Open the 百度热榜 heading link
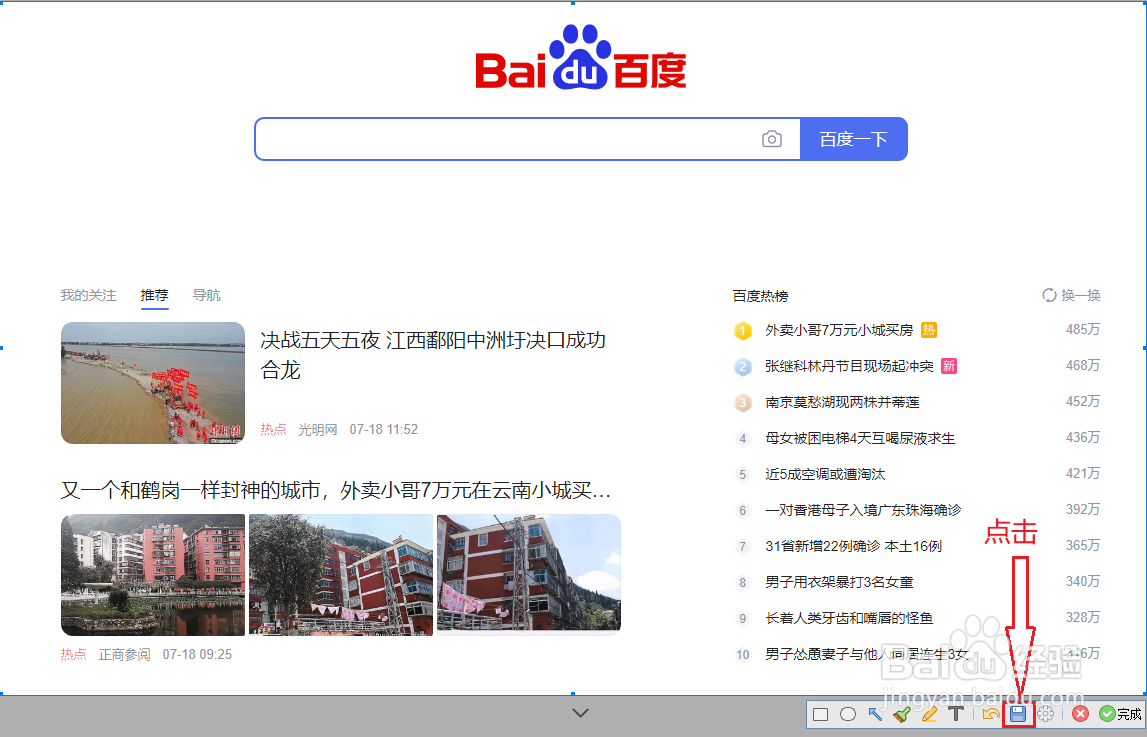This screenshot has height=737, width=1147. pos(761,296)
